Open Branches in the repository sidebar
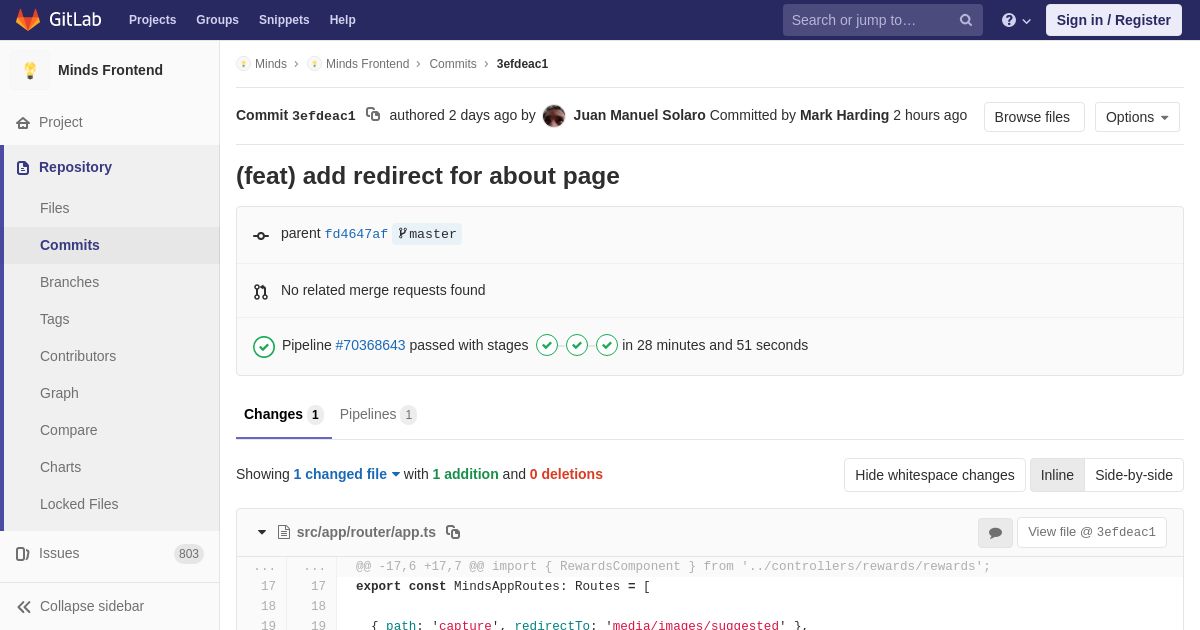 coord(69,282)
